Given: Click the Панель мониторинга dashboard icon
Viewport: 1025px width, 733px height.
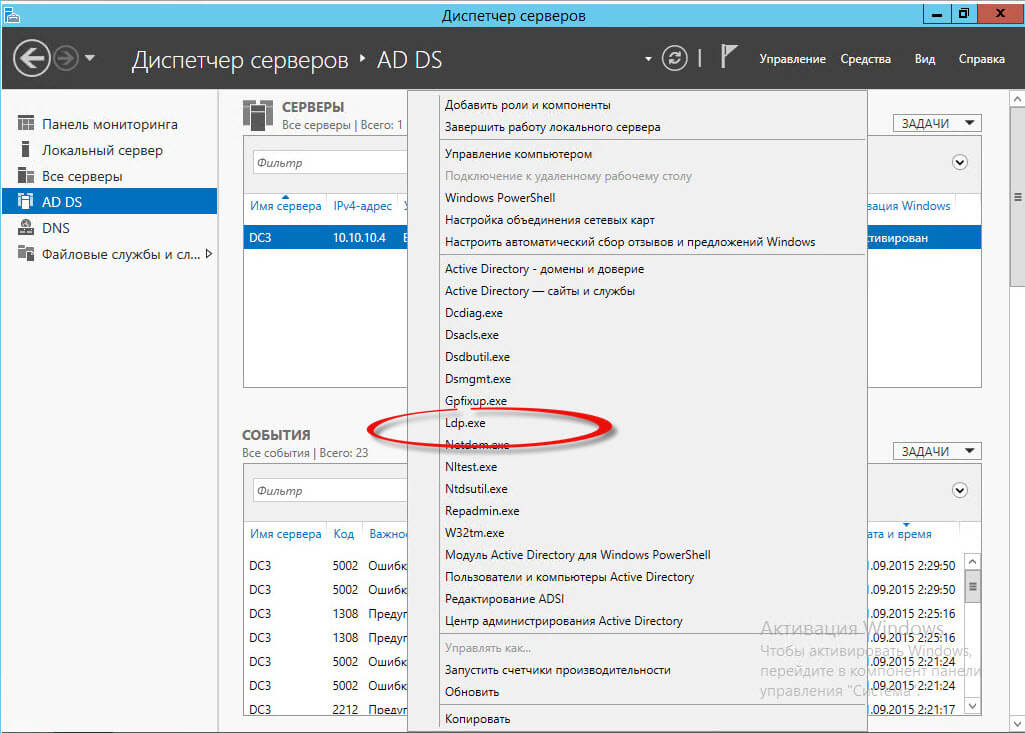Looking at the screenshot, I should (x=25, y=123).
